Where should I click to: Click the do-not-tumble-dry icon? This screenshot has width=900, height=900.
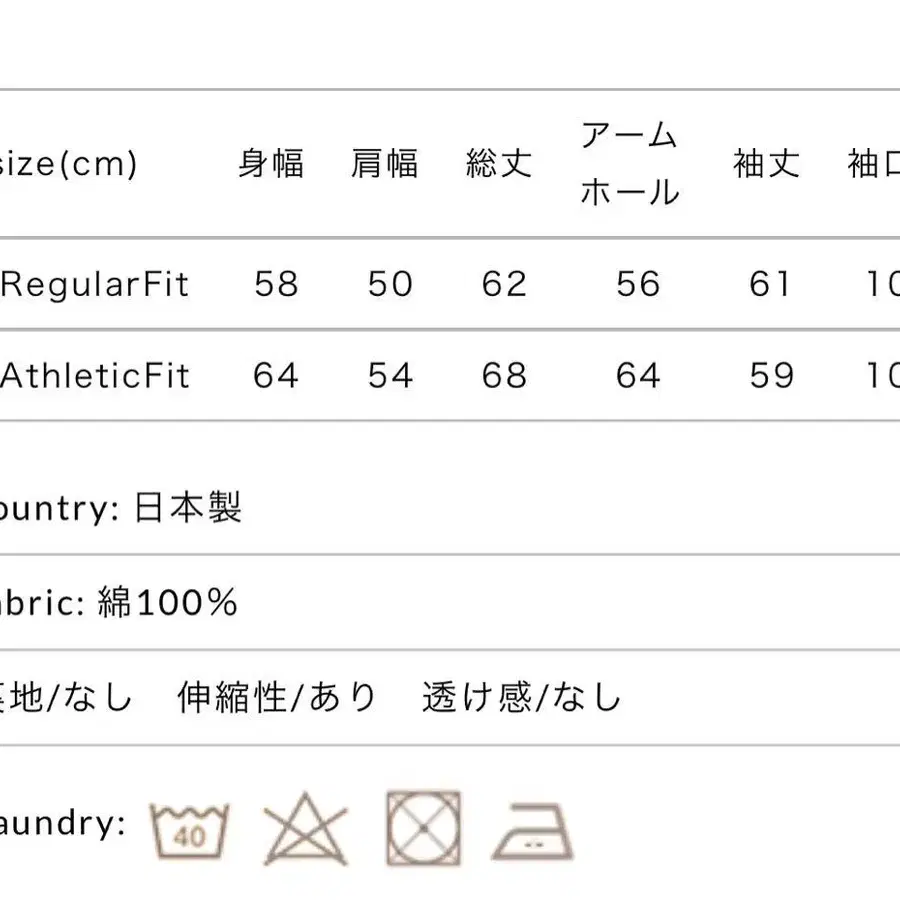[424, 828]
